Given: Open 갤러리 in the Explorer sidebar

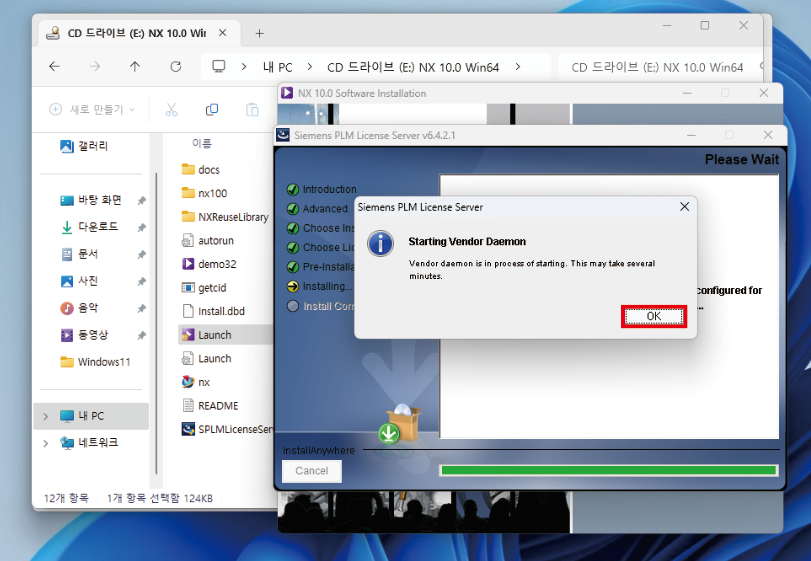Looking at the screenshot, I should click(84, 146).
